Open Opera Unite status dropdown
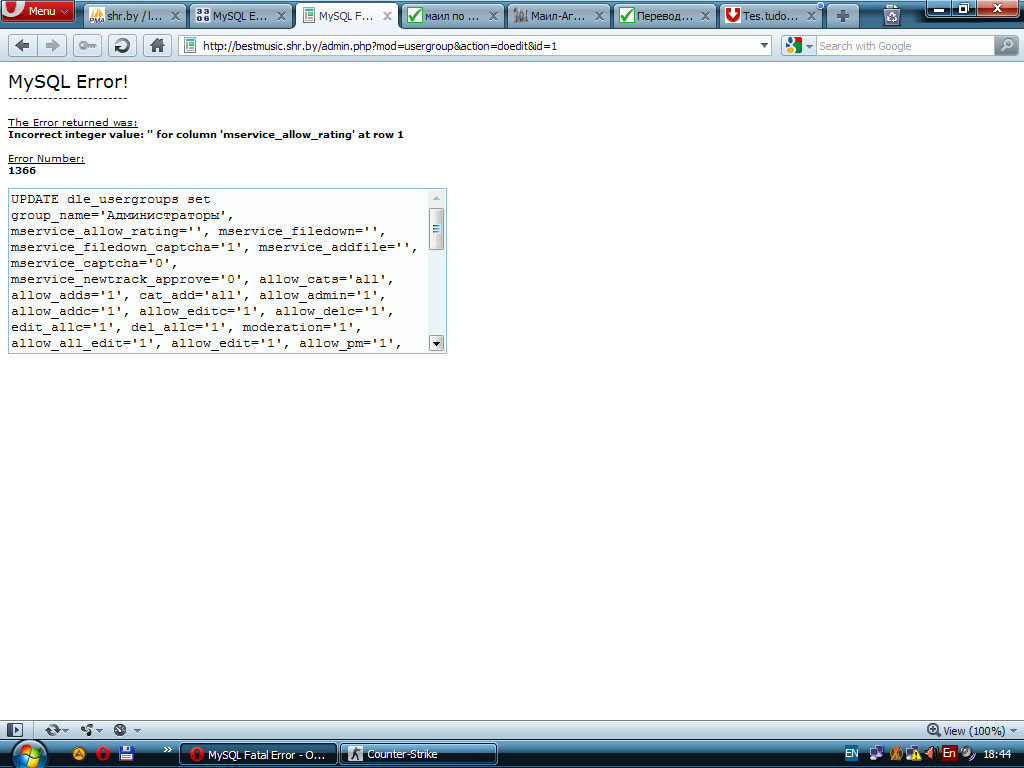The image size is (1024, 768). [92, 731]
